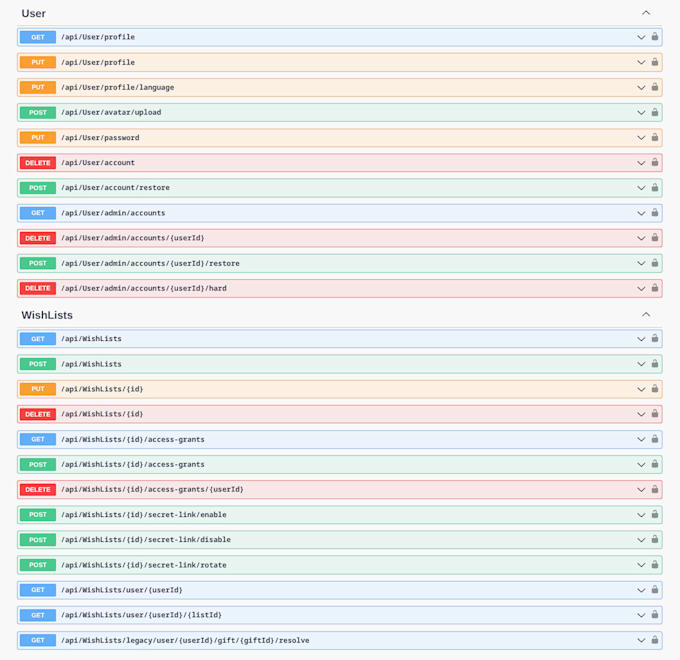Click lock on secret-link/enable endpoint
Screen dimensions: 680x660
654,514
